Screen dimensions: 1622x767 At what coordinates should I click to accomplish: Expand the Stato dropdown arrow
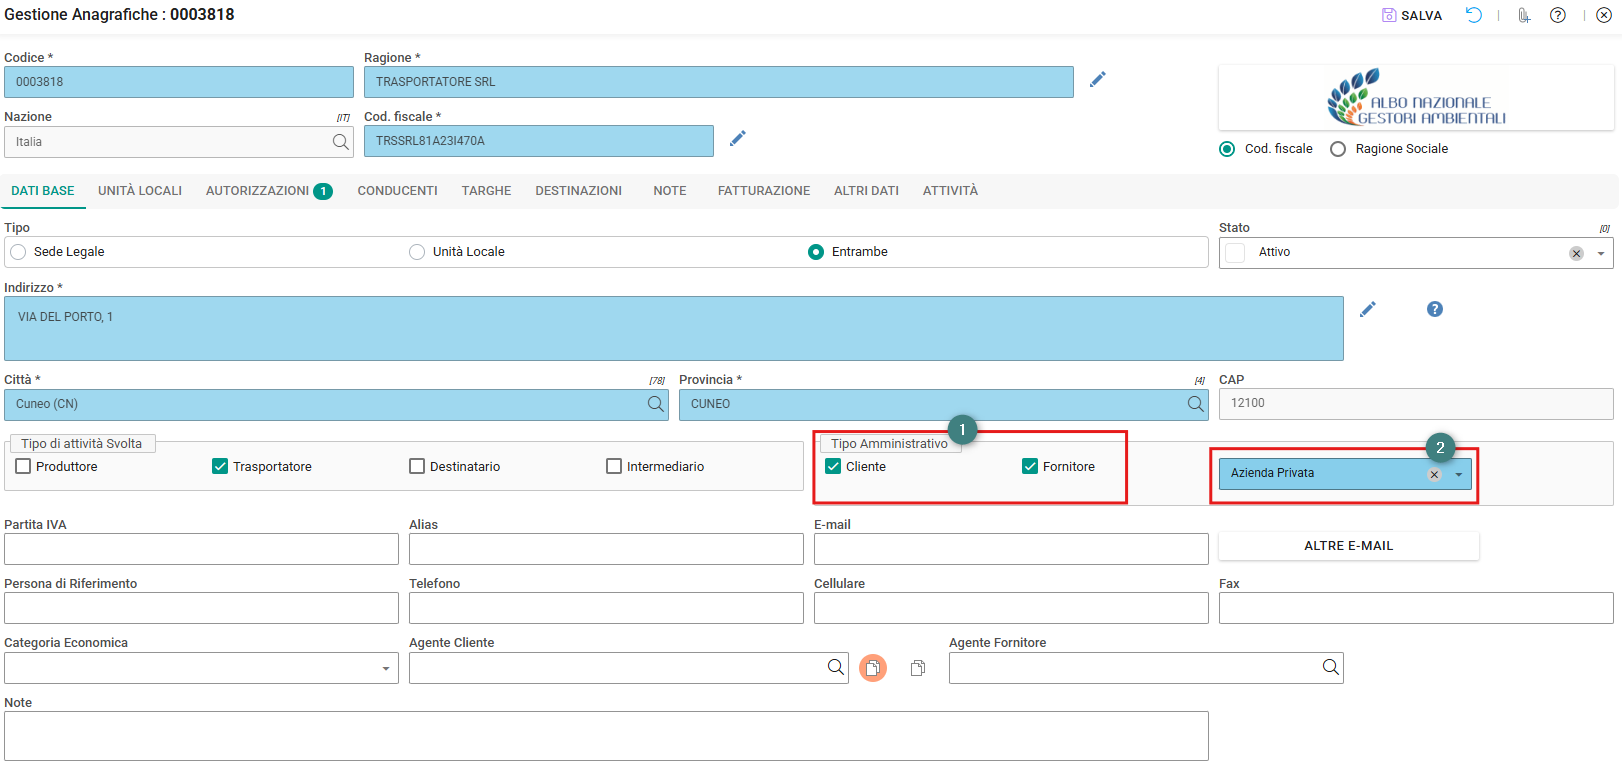click(x=1601, y=253)
